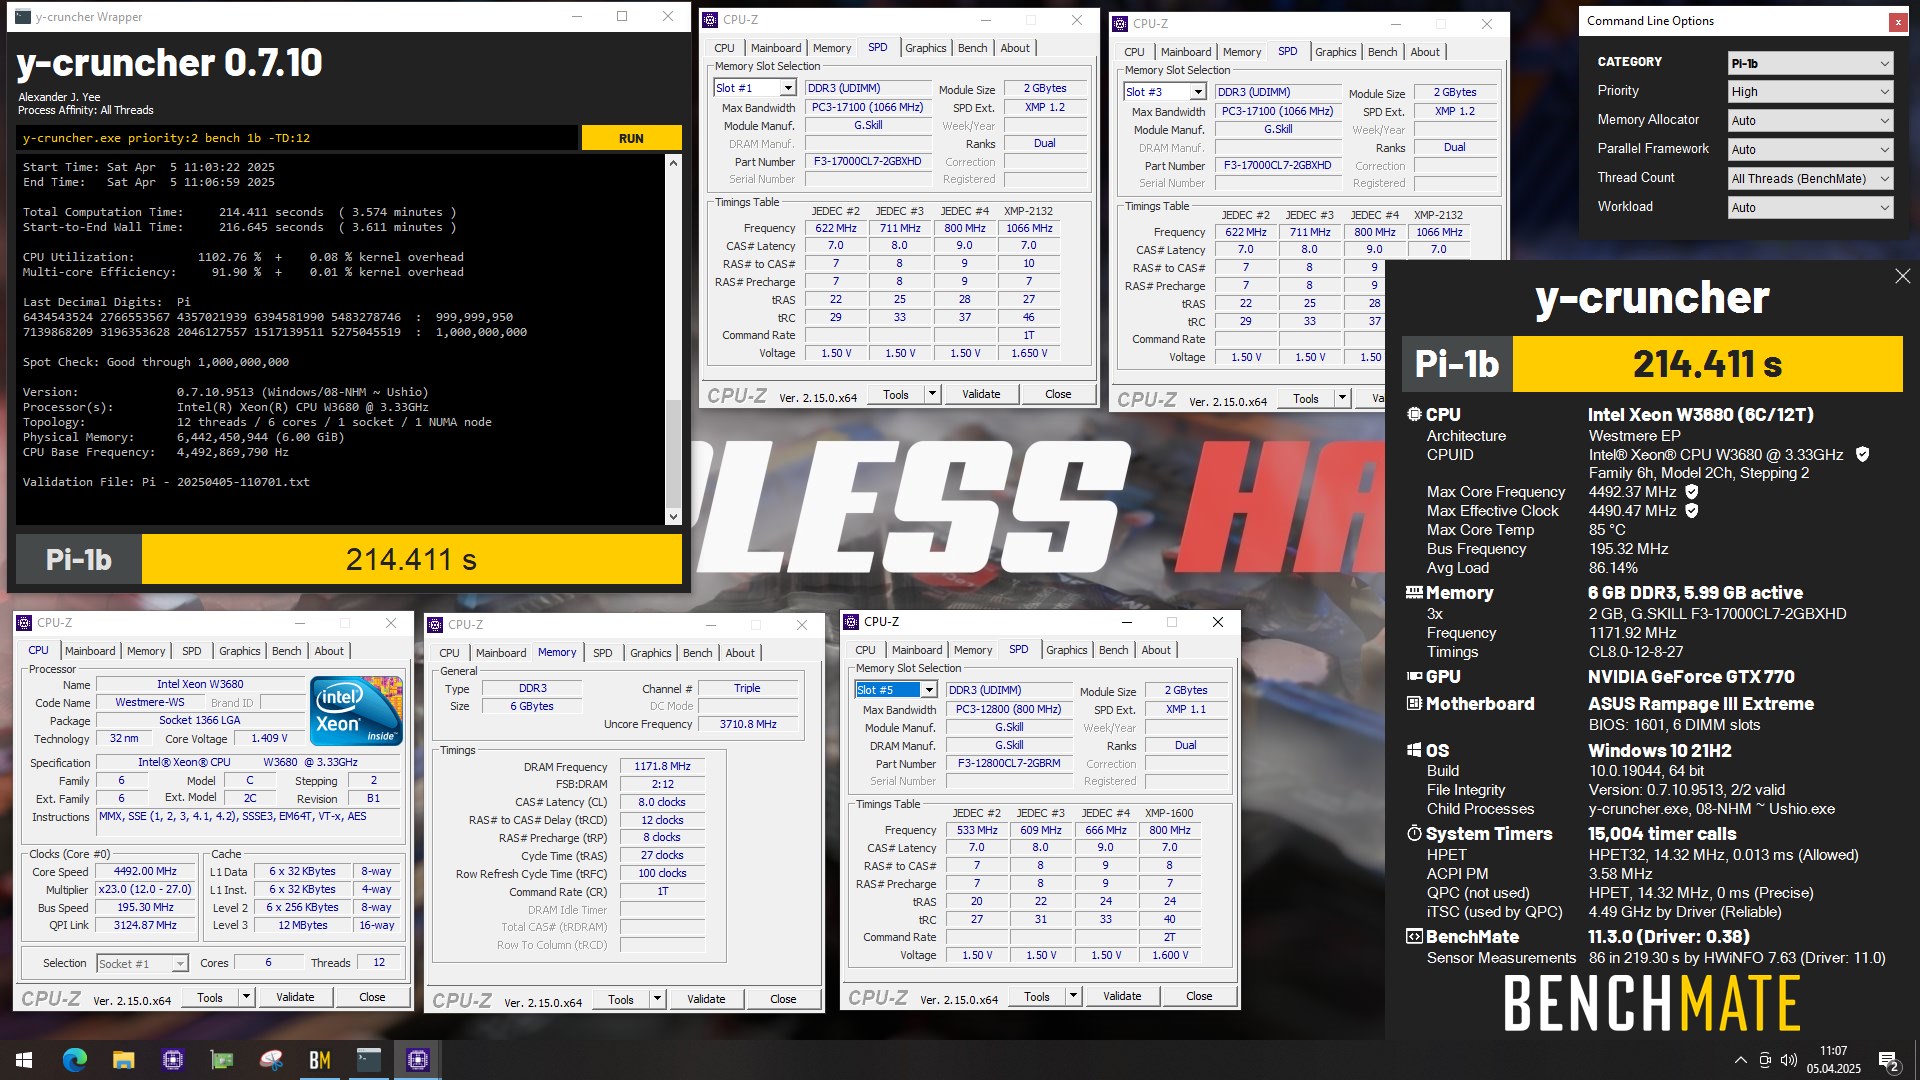Click the volume icon in system tray
Viewport: 1920px width, 1080px height.
tap(1789, 1060)
